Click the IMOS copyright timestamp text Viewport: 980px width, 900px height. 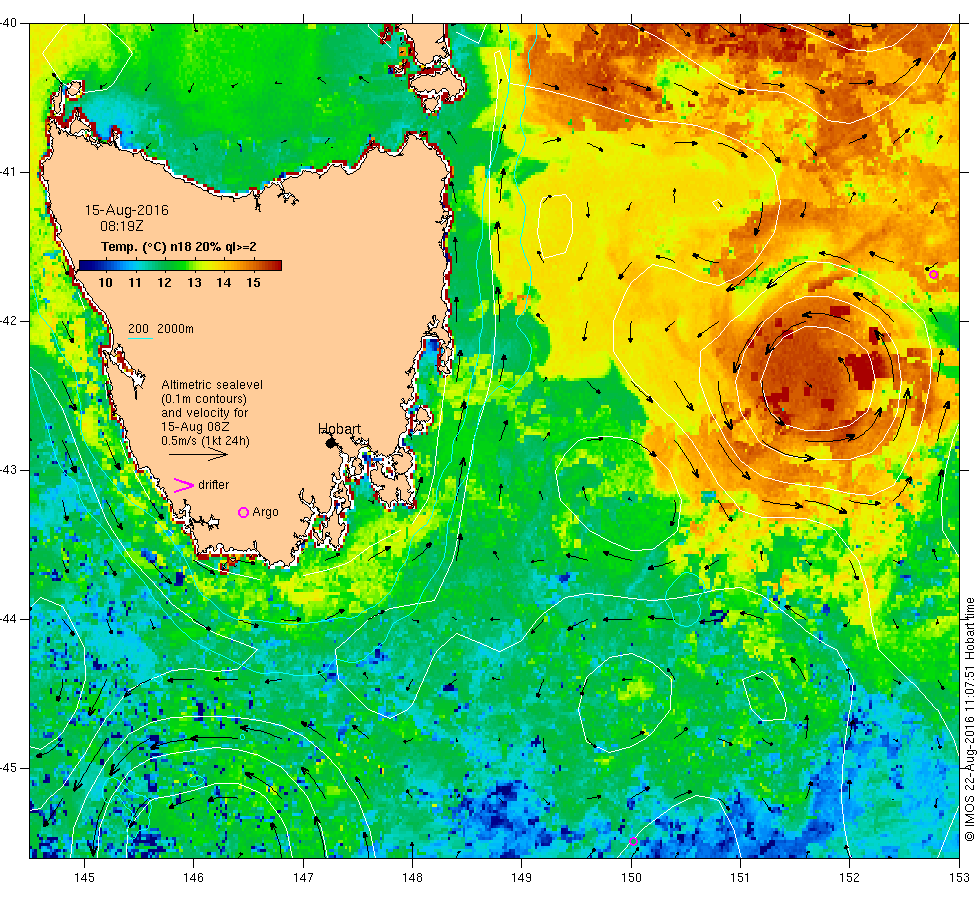[969, 719]
